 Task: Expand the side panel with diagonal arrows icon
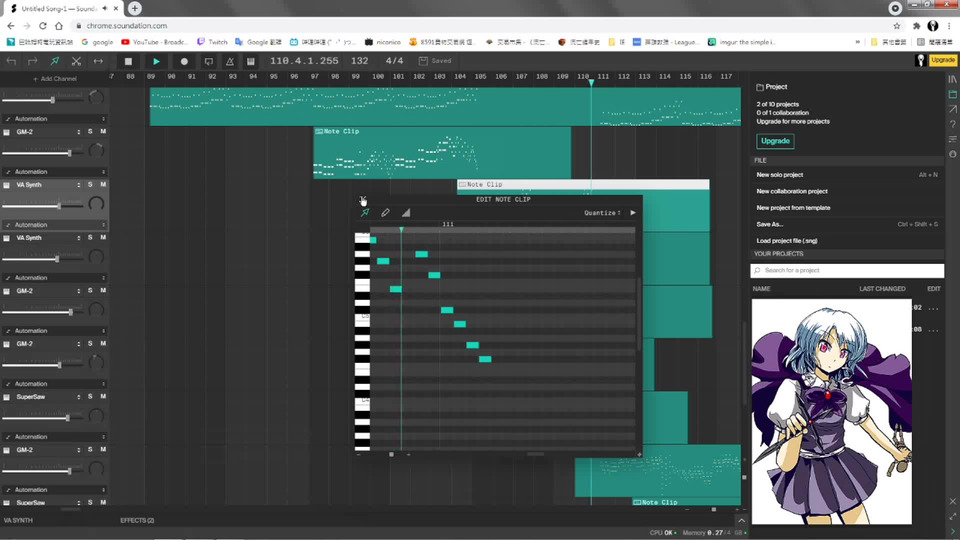(x=953, y=517)
